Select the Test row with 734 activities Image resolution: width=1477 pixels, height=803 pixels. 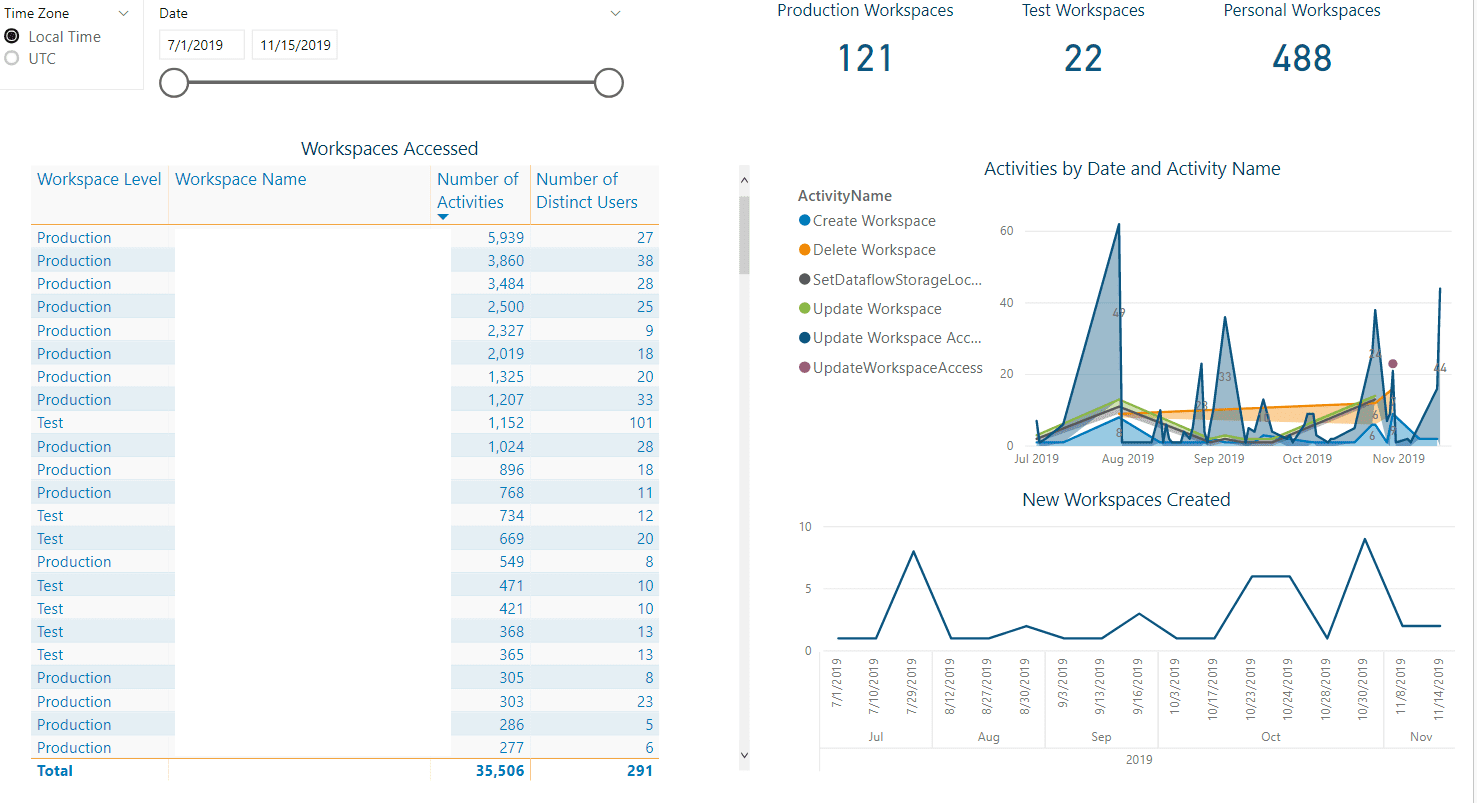click(345, 516)
